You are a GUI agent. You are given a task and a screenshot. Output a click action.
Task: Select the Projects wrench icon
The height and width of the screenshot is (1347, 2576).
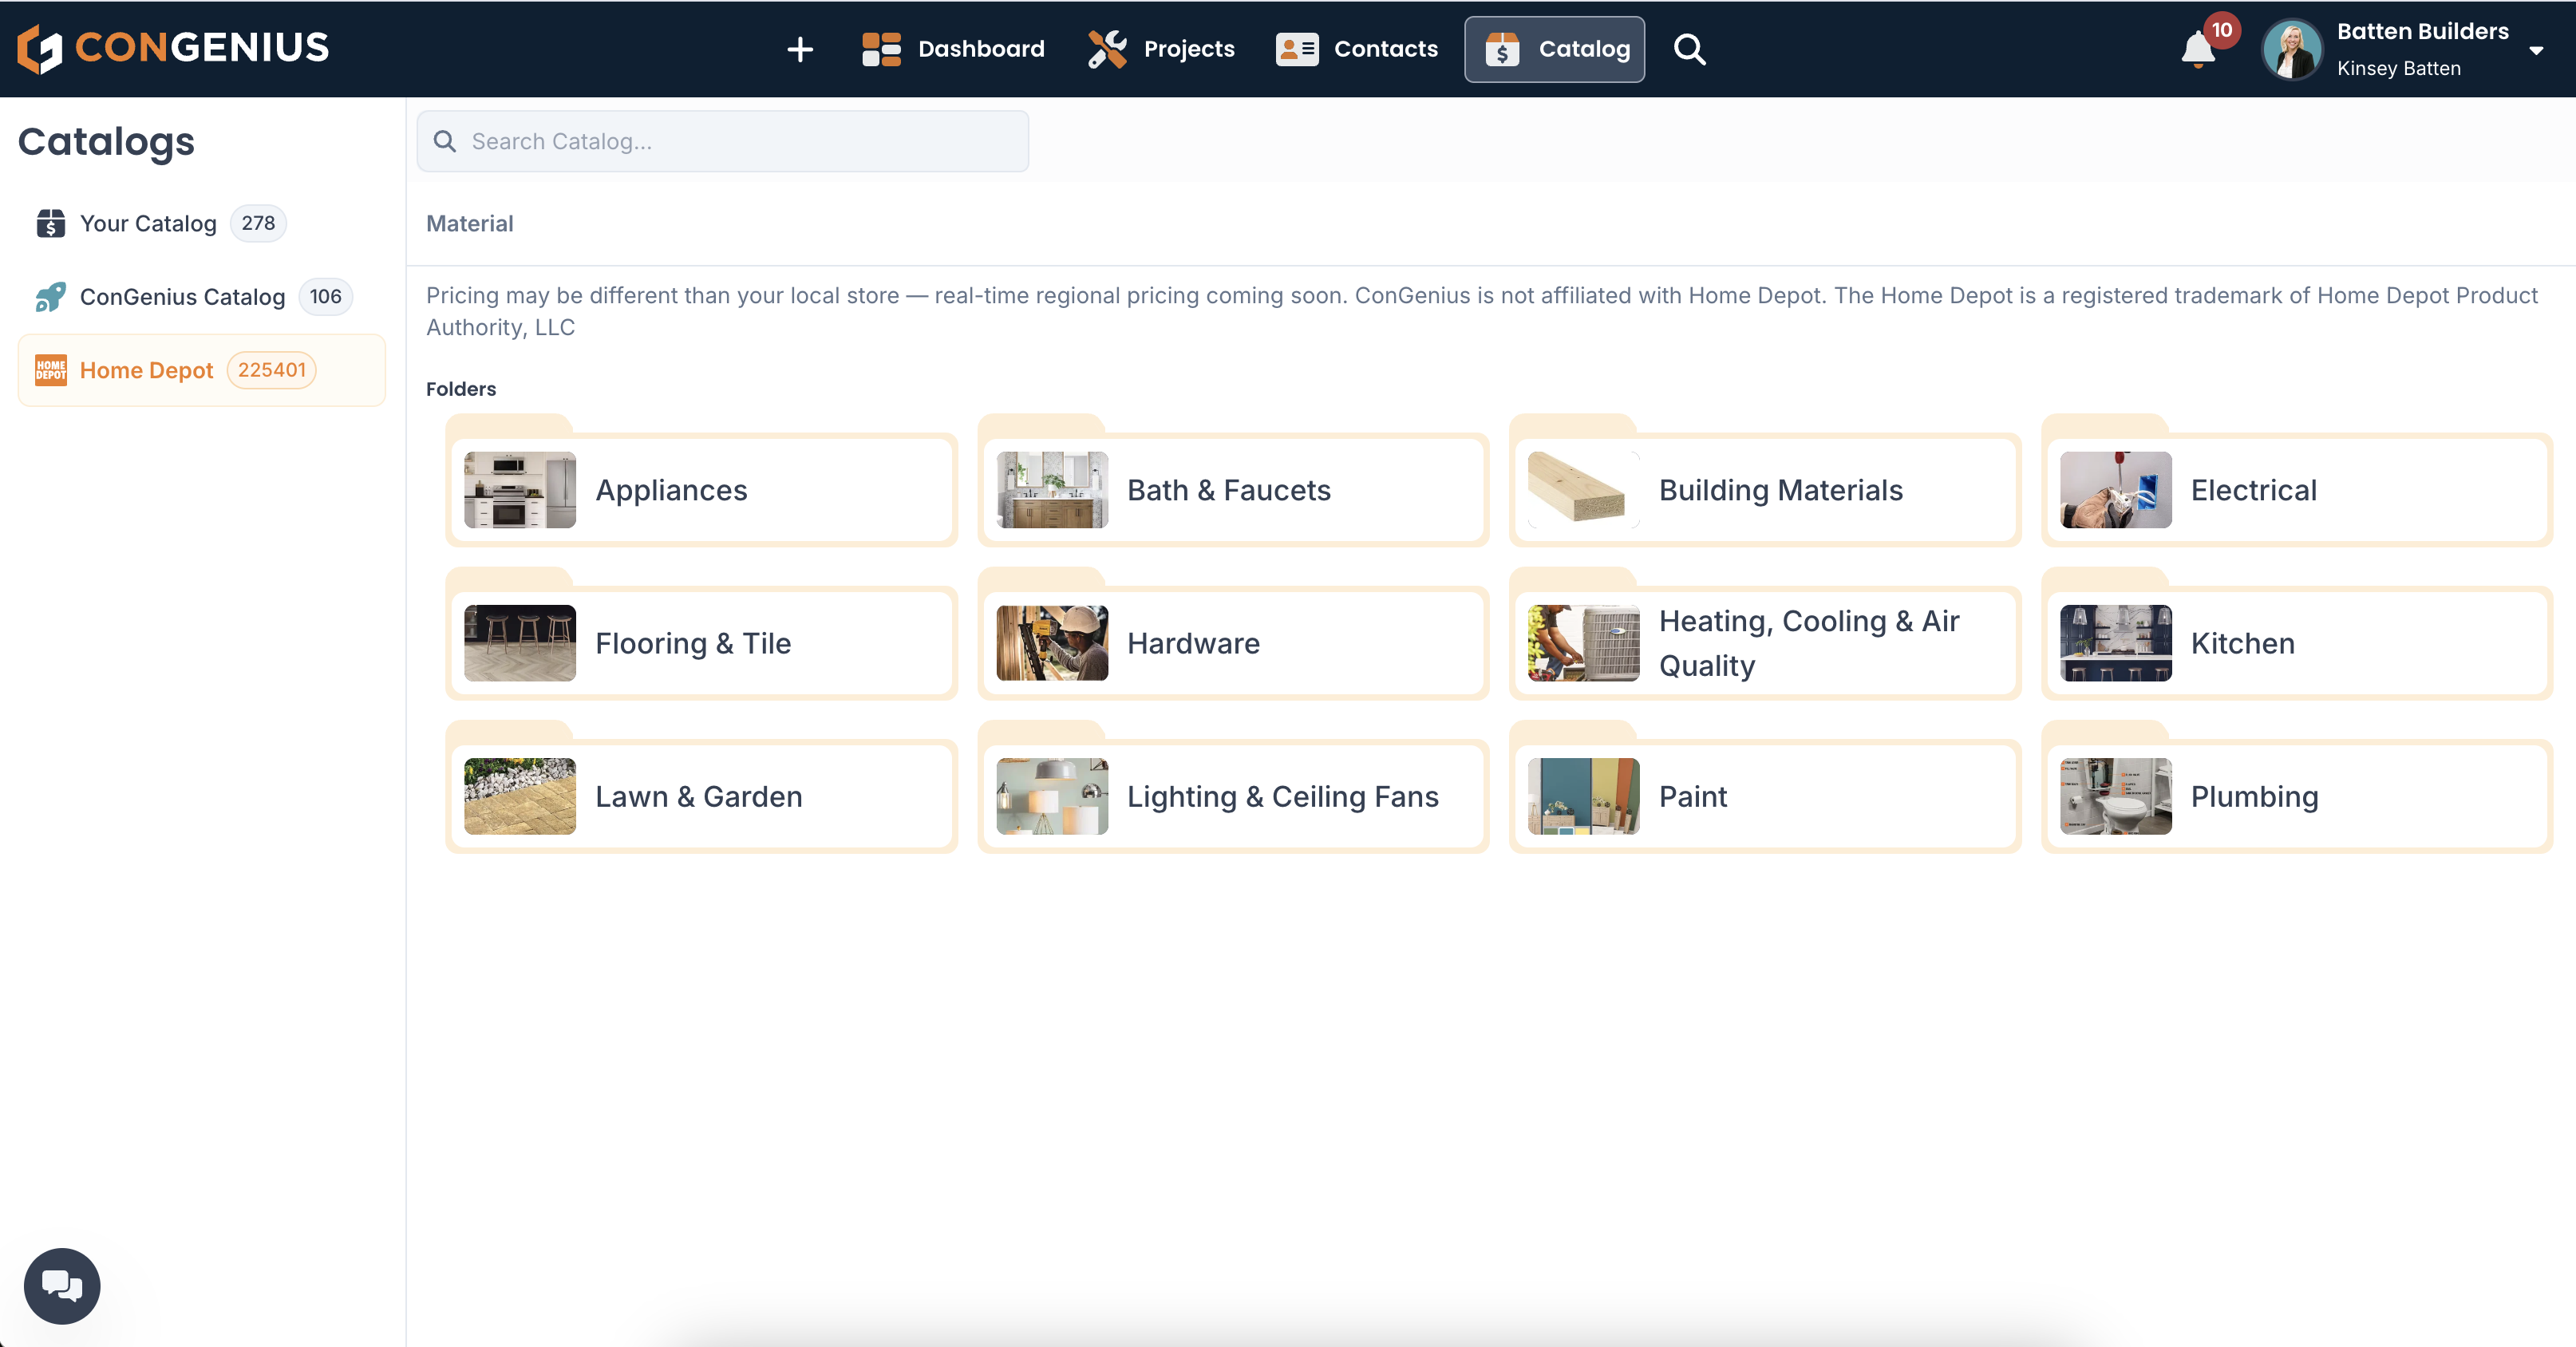pyautogui.click(x=1105, y=48)
